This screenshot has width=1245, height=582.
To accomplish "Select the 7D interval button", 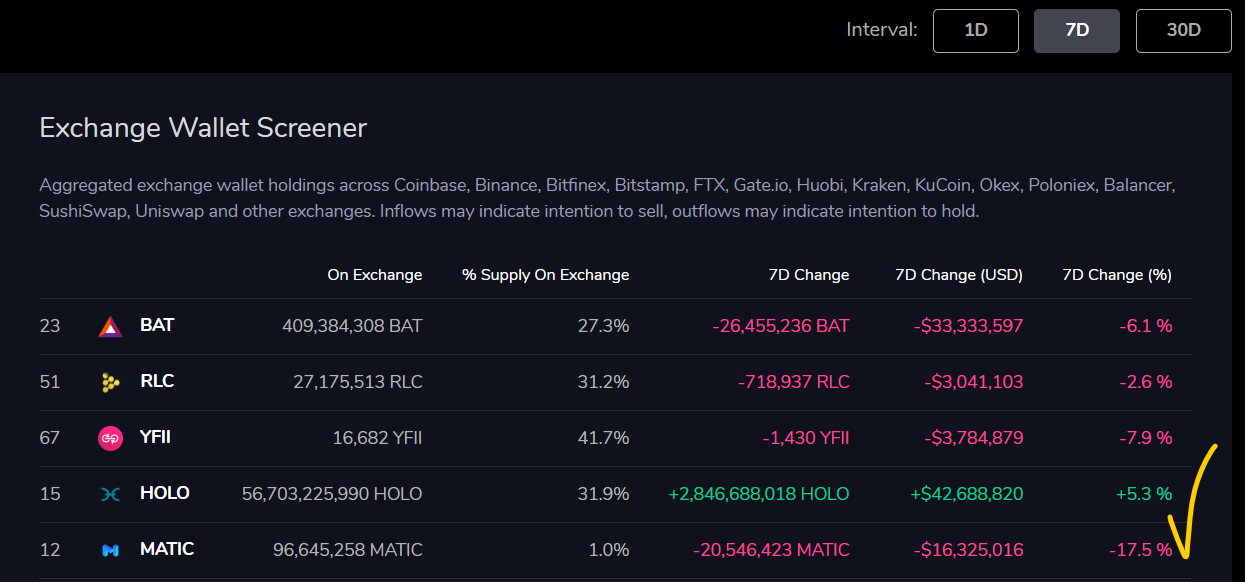I will [x=1076, y=30].
